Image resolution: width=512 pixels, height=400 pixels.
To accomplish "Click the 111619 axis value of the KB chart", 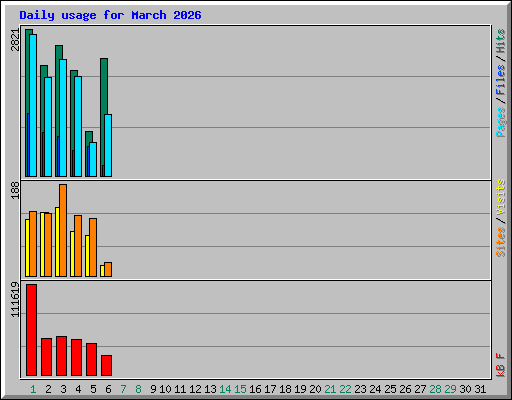I will pyautogui.click(x=15, y=300).
